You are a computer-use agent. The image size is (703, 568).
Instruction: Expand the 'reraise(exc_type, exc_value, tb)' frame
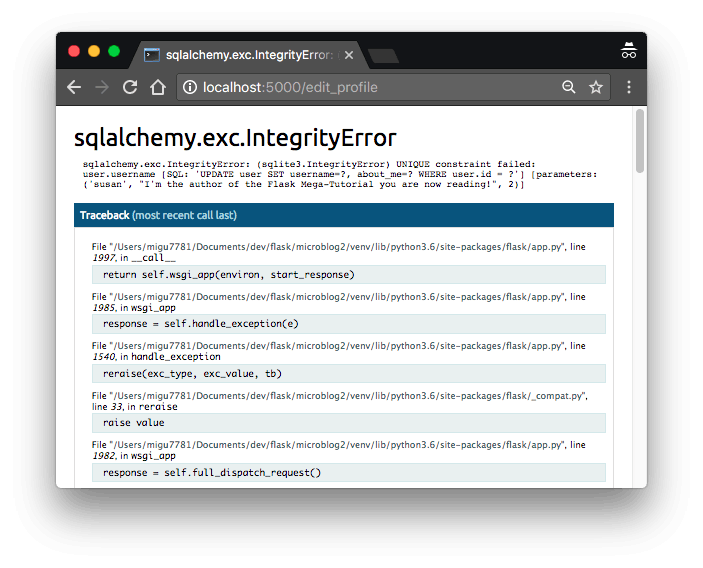(348, 374)
